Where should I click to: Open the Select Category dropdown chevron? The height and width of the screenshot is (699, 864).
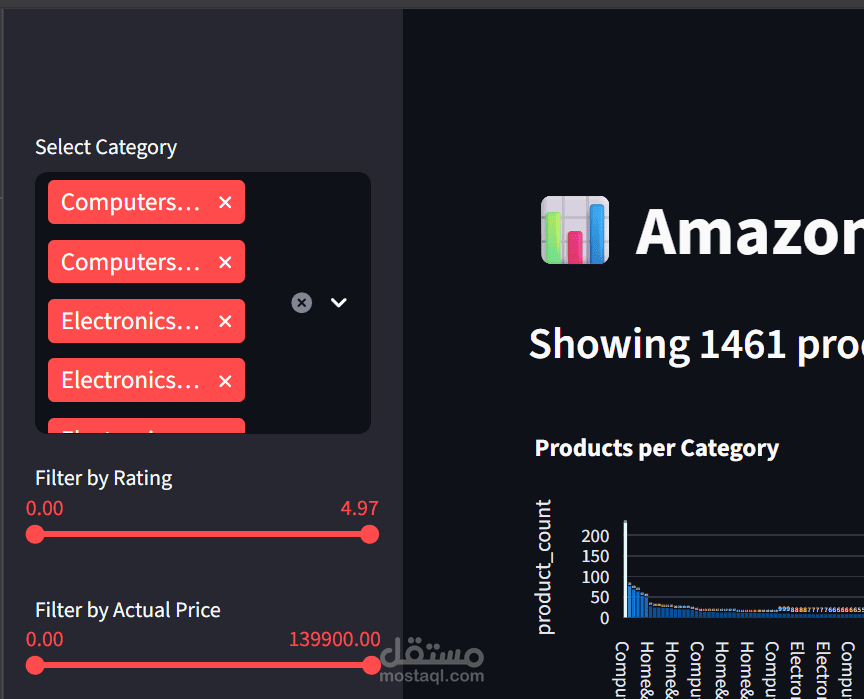338,302
